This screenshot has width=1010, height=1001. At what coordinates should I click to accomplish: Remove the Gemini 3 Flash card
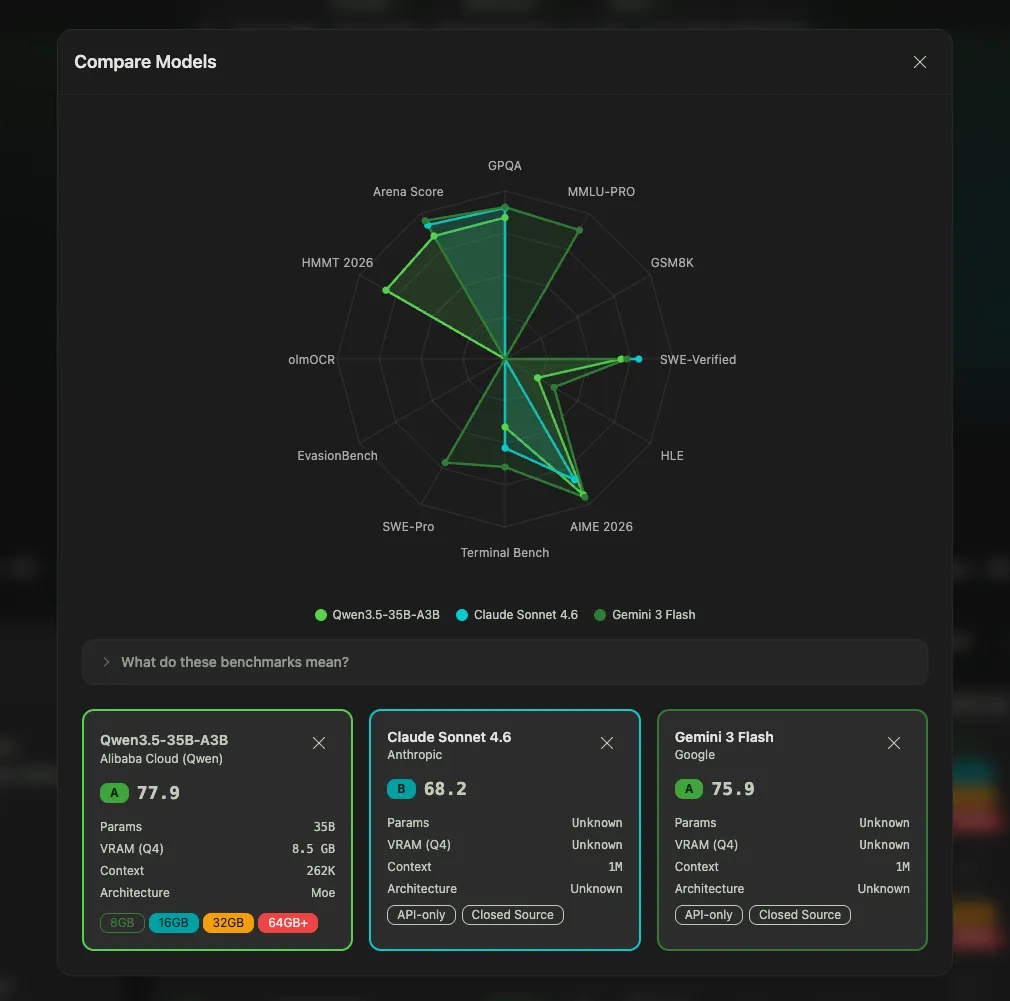[x=893, y=743]
